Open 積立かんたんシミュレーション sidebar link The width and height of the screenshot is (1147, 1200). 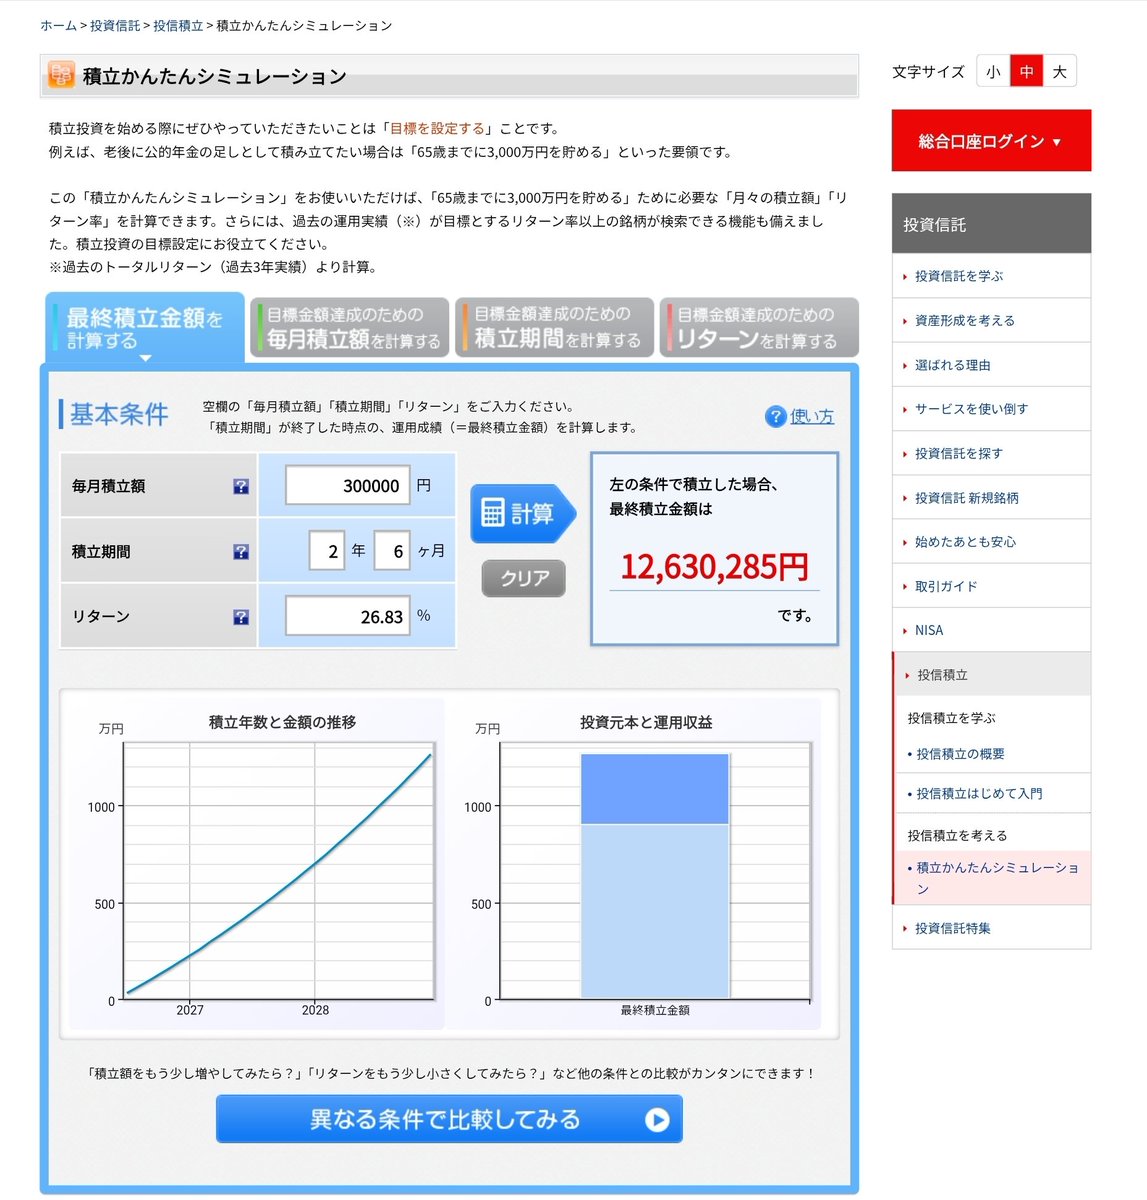coord(997,878)
